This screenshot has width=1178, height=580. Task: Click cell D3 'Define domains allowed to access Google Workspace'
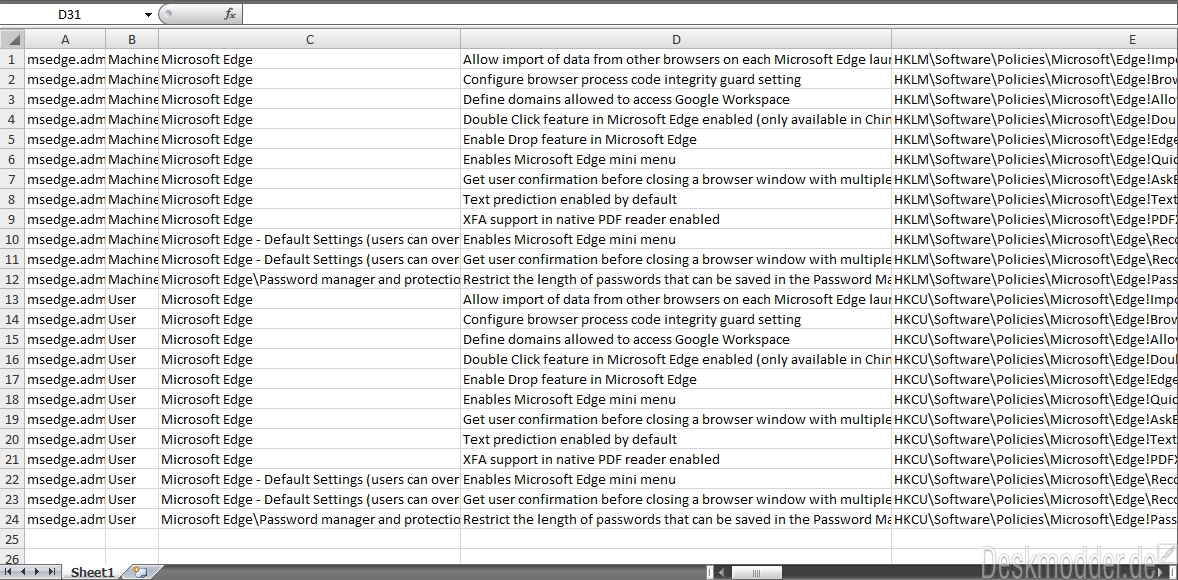click(676, 99)
